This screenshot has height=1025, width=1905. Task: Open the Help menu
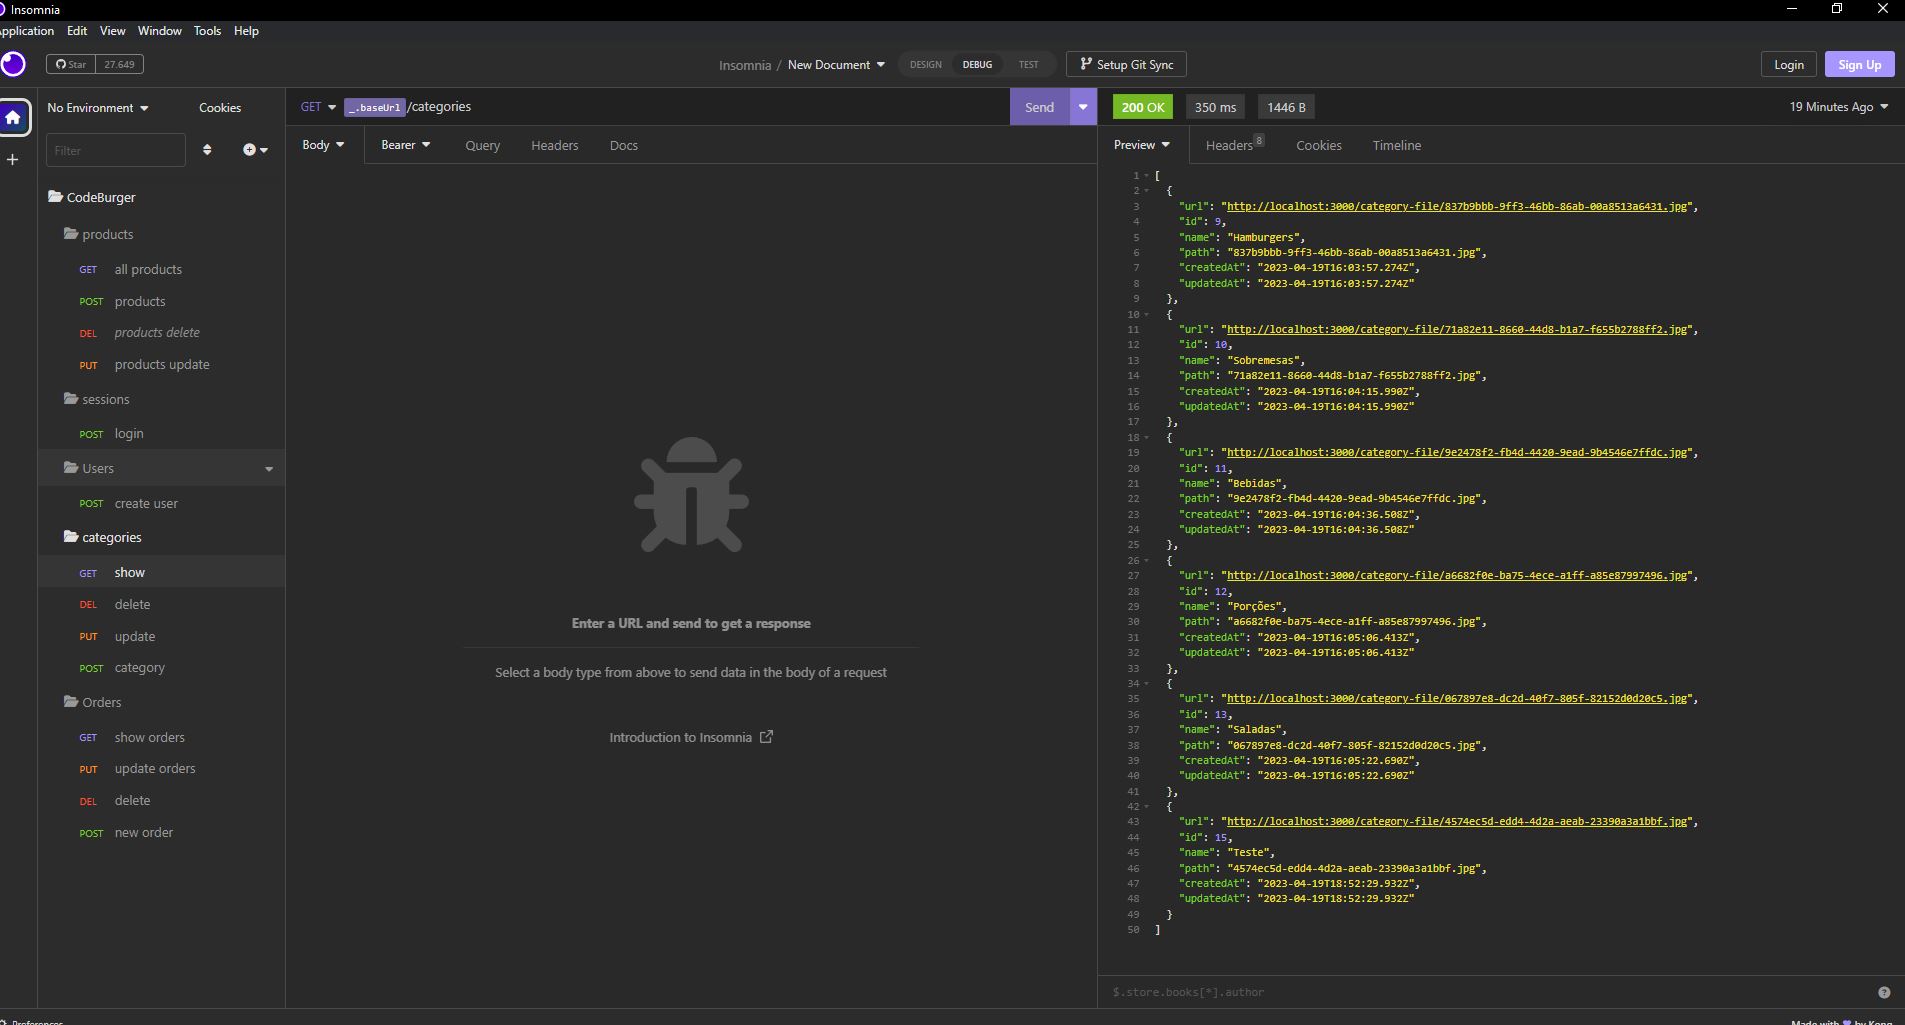coord(246,31)
